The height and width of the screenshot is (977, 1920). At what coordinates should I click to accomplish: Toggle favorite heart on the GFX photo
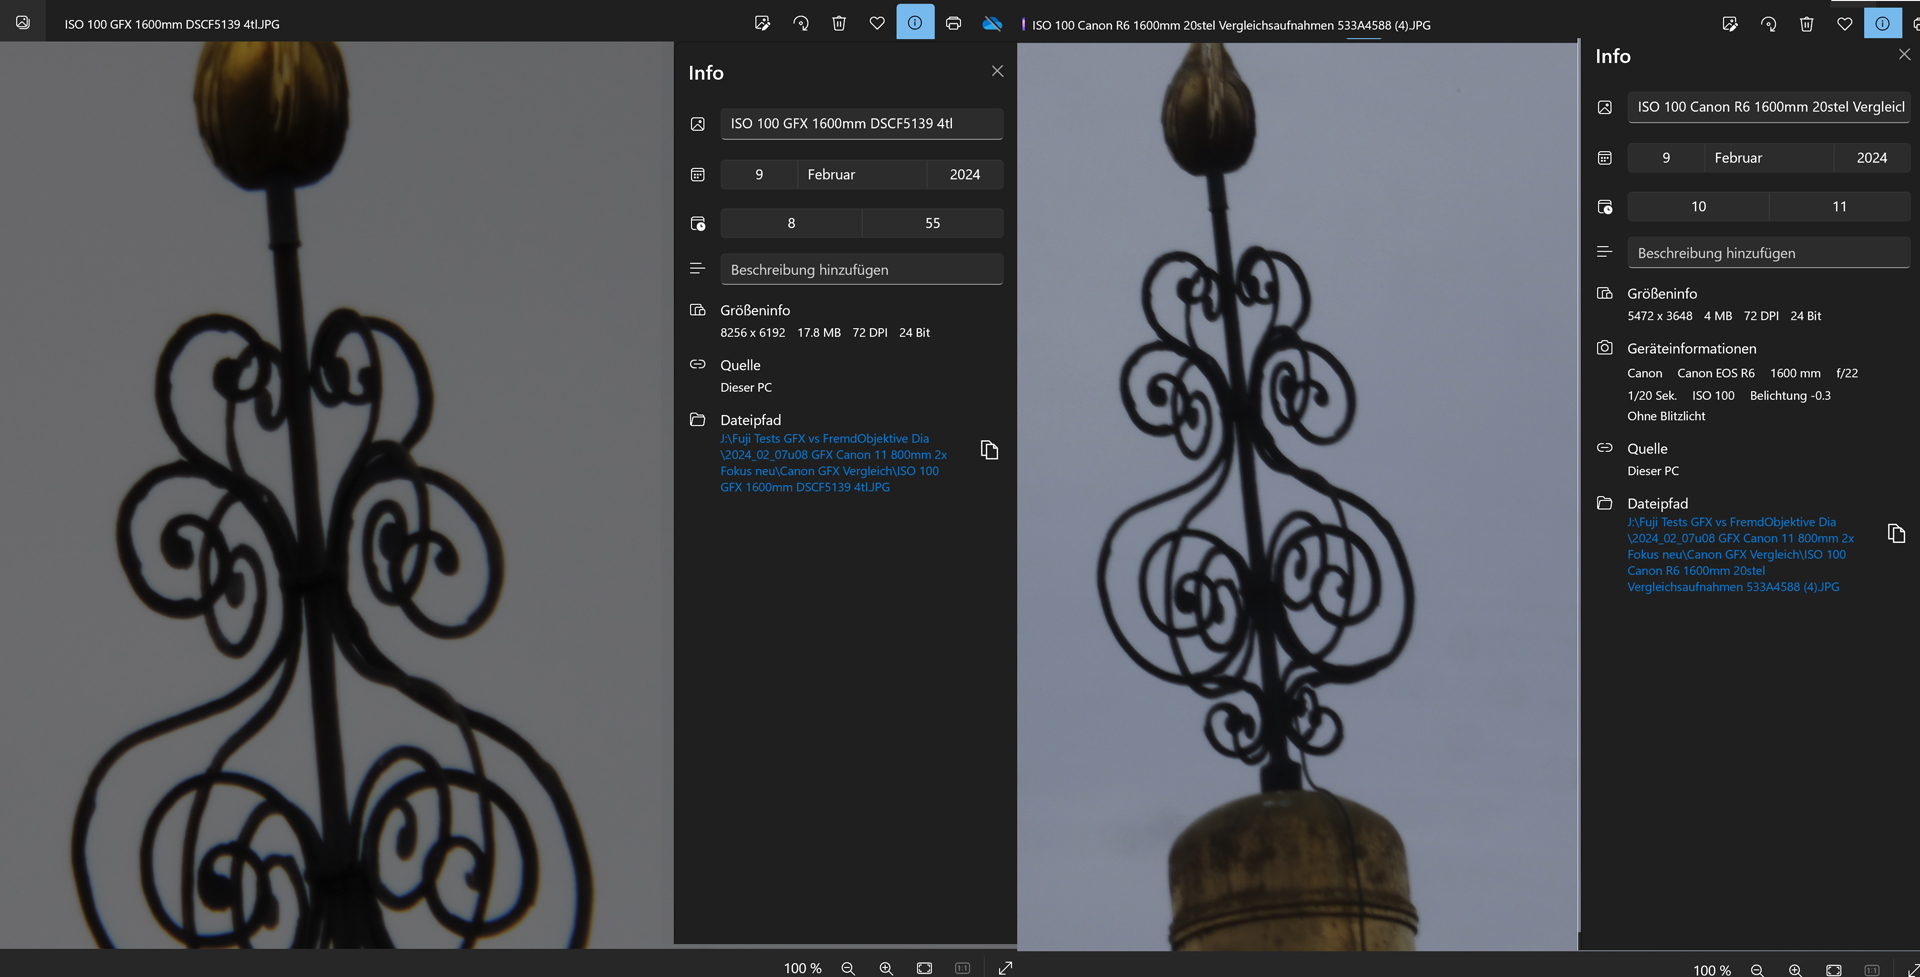877,23
